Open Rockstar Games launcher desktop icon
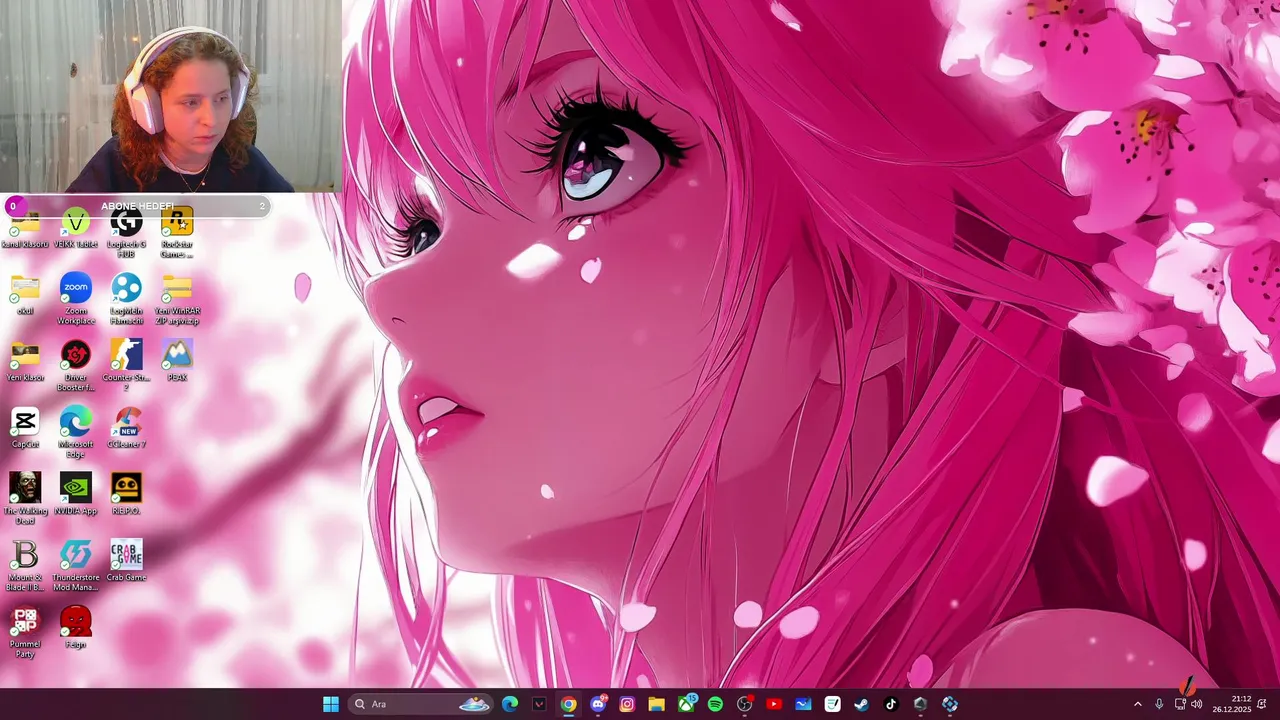This screenshot has height=720, width=1280. click(177, 232)
